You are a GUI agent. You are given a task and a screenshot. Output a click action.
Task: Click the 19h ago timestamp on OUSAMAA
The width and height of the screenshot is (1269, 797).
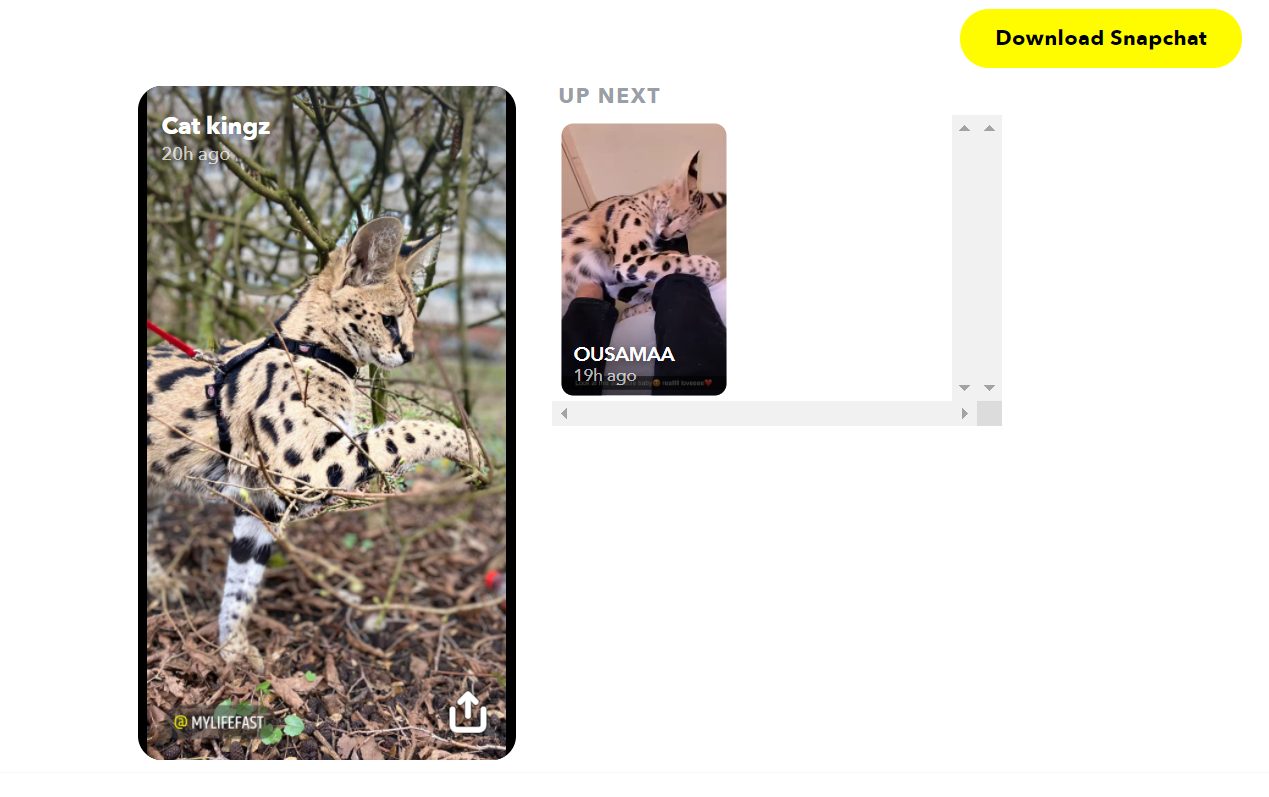[x=605, y=376]
